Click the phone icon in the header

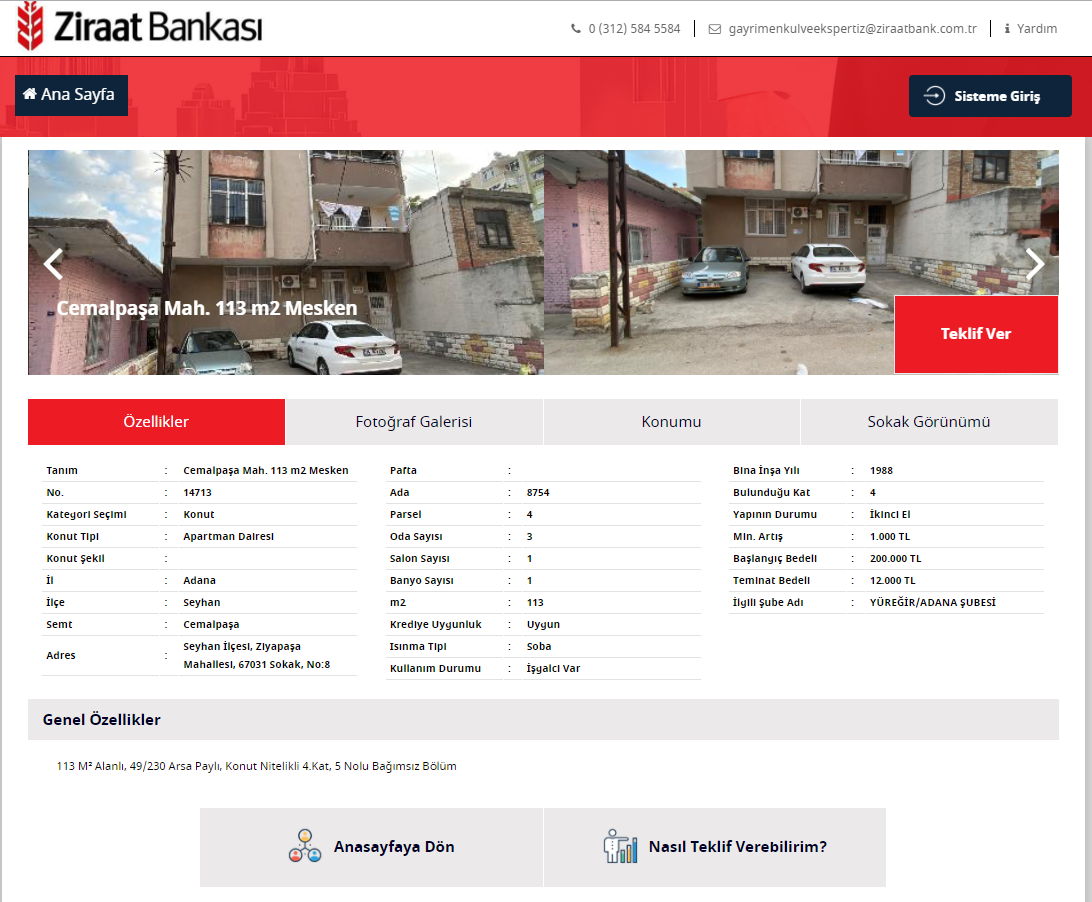pyautogui.click(x=576, y=29)
